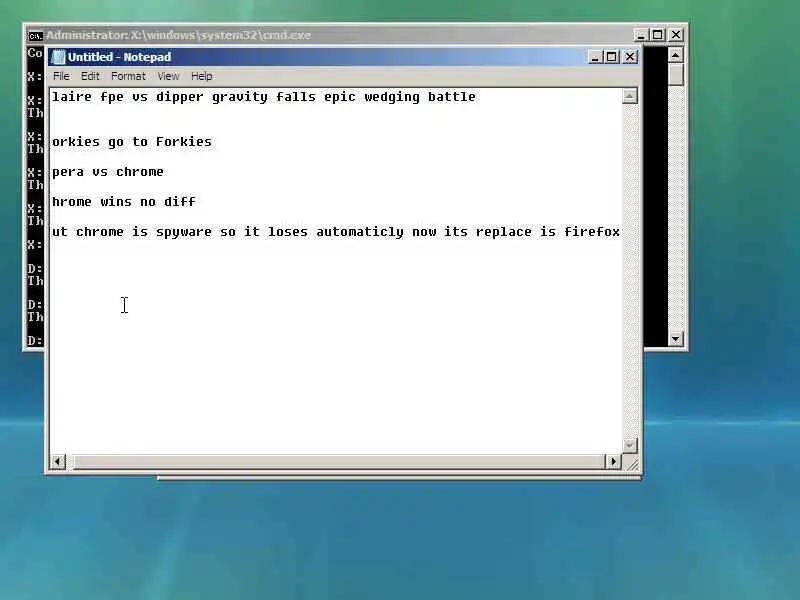Click Notepad vertical scrollbar down arrow
The width and height of the screenshot is (800, 600).
coord(630,445)
